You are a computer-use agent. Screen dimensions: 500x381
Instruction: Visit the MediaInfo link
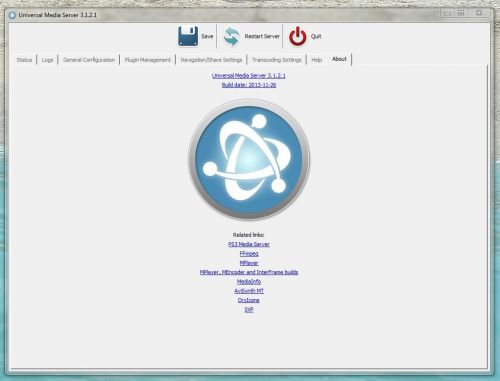[x=249, y=282]
